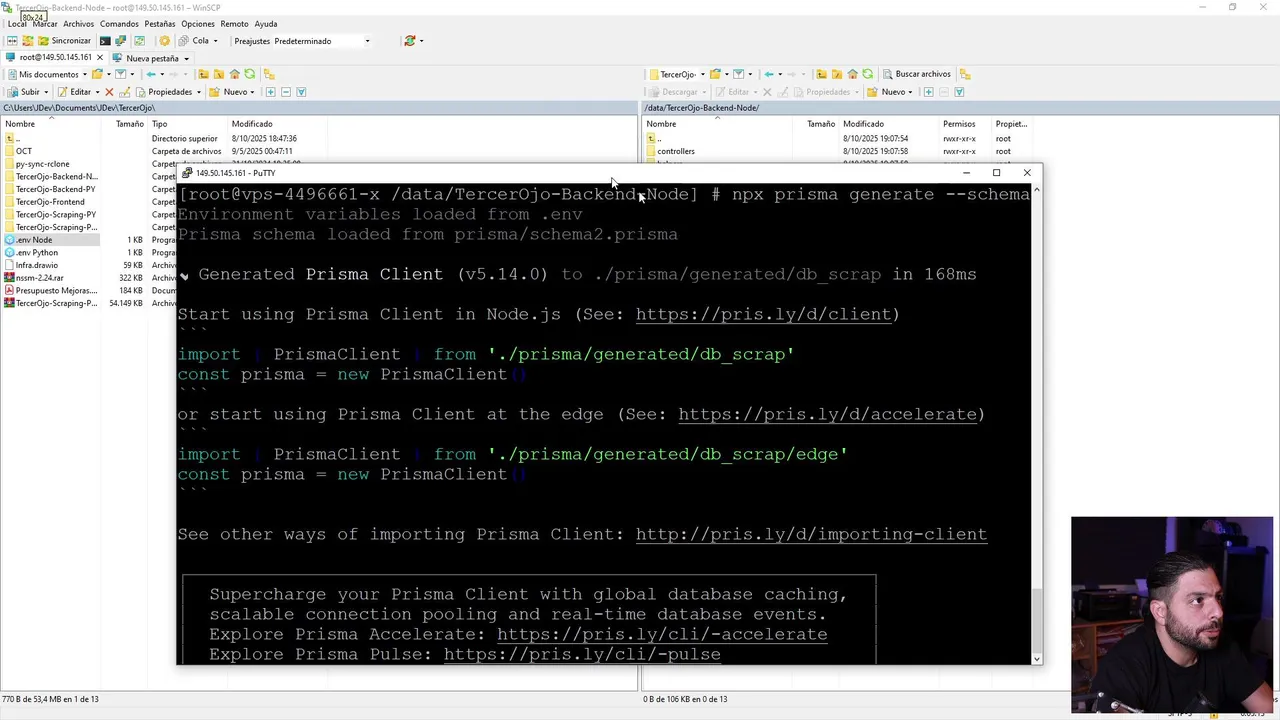Screen dimensions: 1280x720
Task: Open the Marcar menu
Action: pos(45,24)
